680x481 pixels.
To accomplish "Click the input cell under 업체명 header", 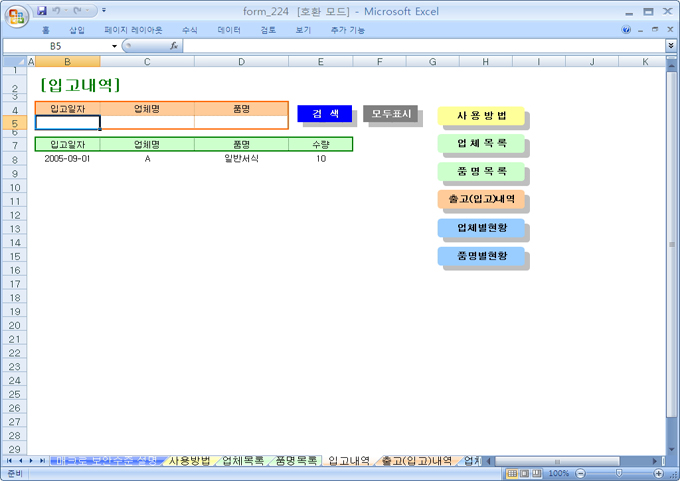I will (147, 122).
